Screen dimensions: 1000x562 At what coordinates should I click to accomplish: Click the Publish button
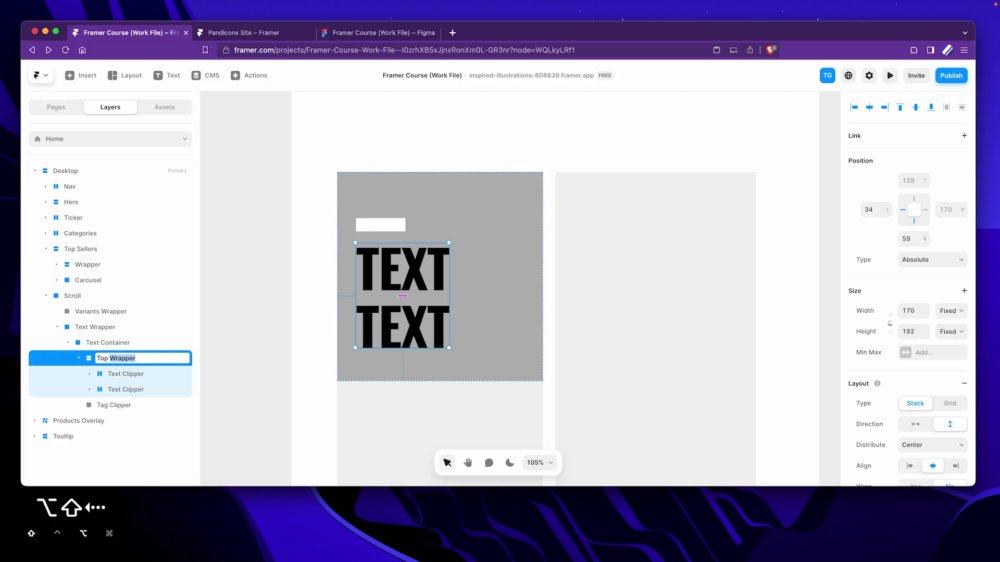[x=951, y=75]
